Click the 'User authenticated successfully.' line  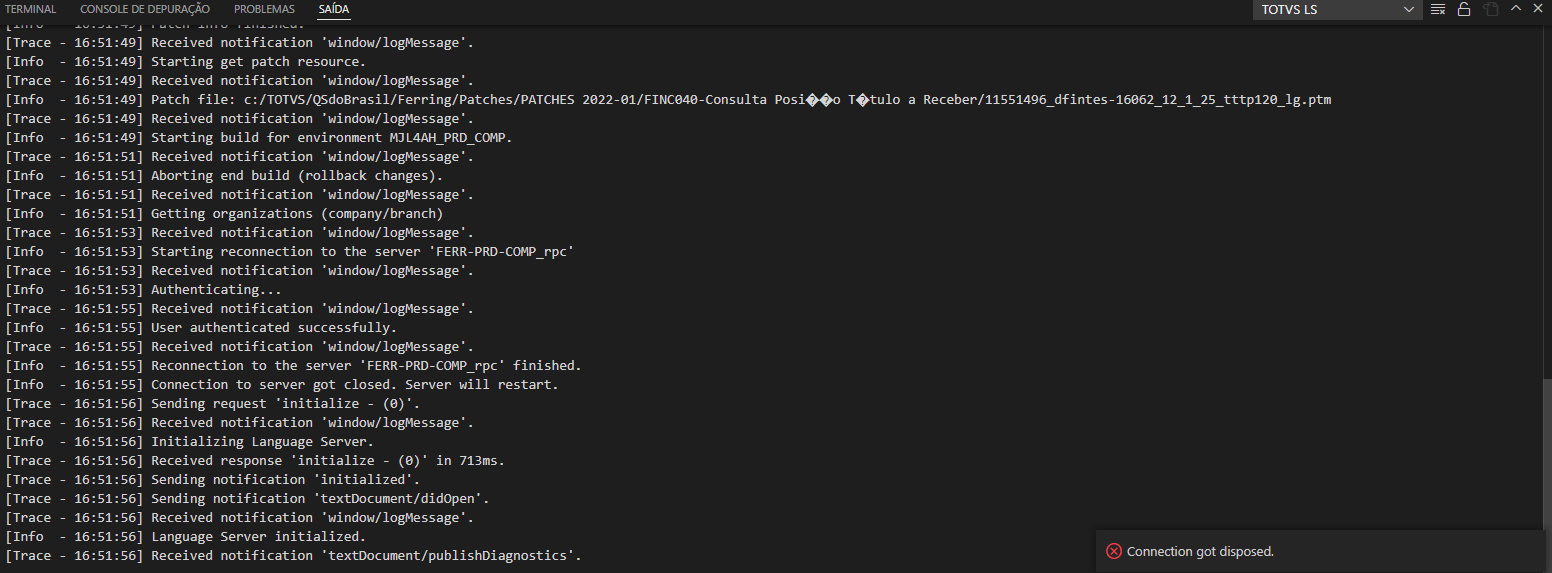point(201,328)
